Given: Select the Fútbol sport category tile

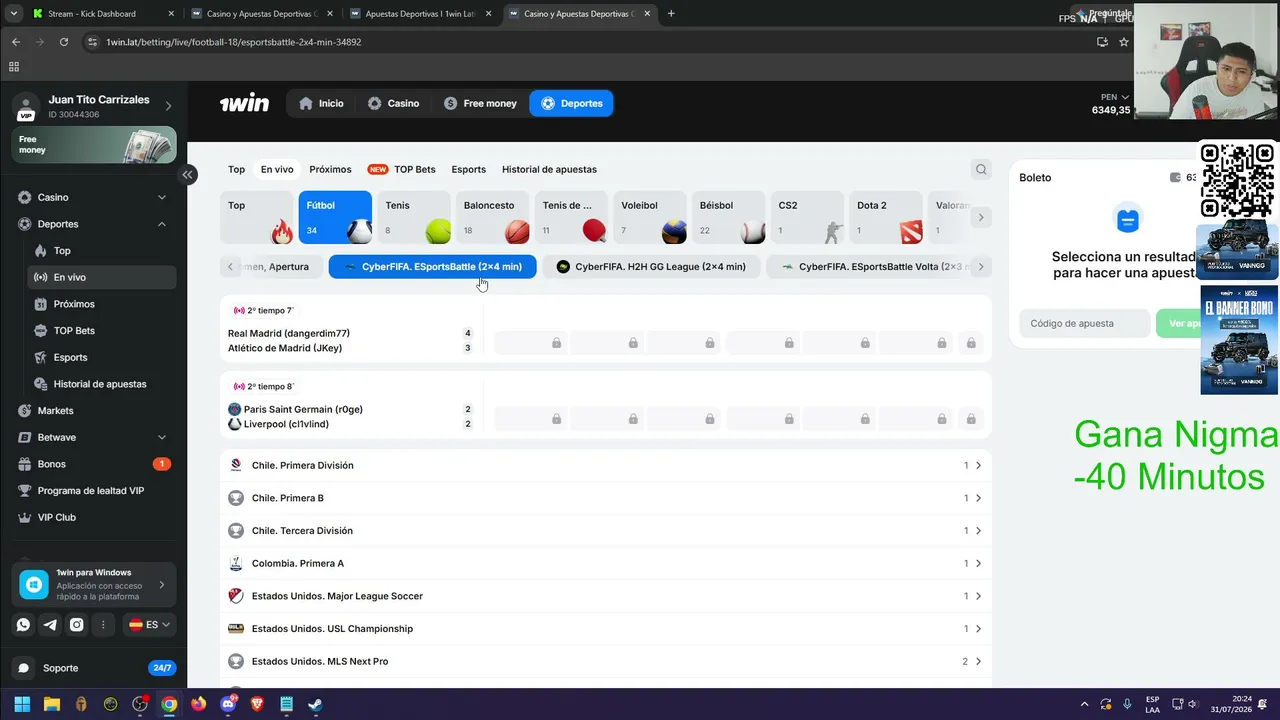Looking at the screenshot, I should point(335,217).
